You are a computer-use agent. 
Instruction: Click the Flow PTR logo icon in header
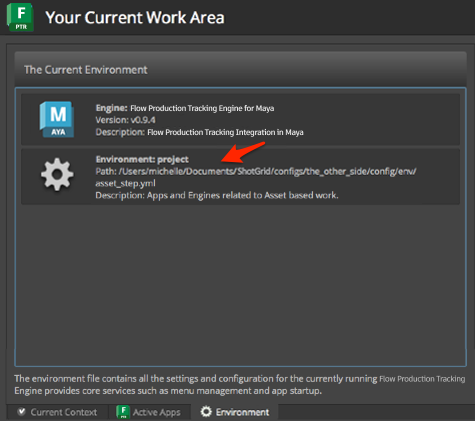pos(20,17)
